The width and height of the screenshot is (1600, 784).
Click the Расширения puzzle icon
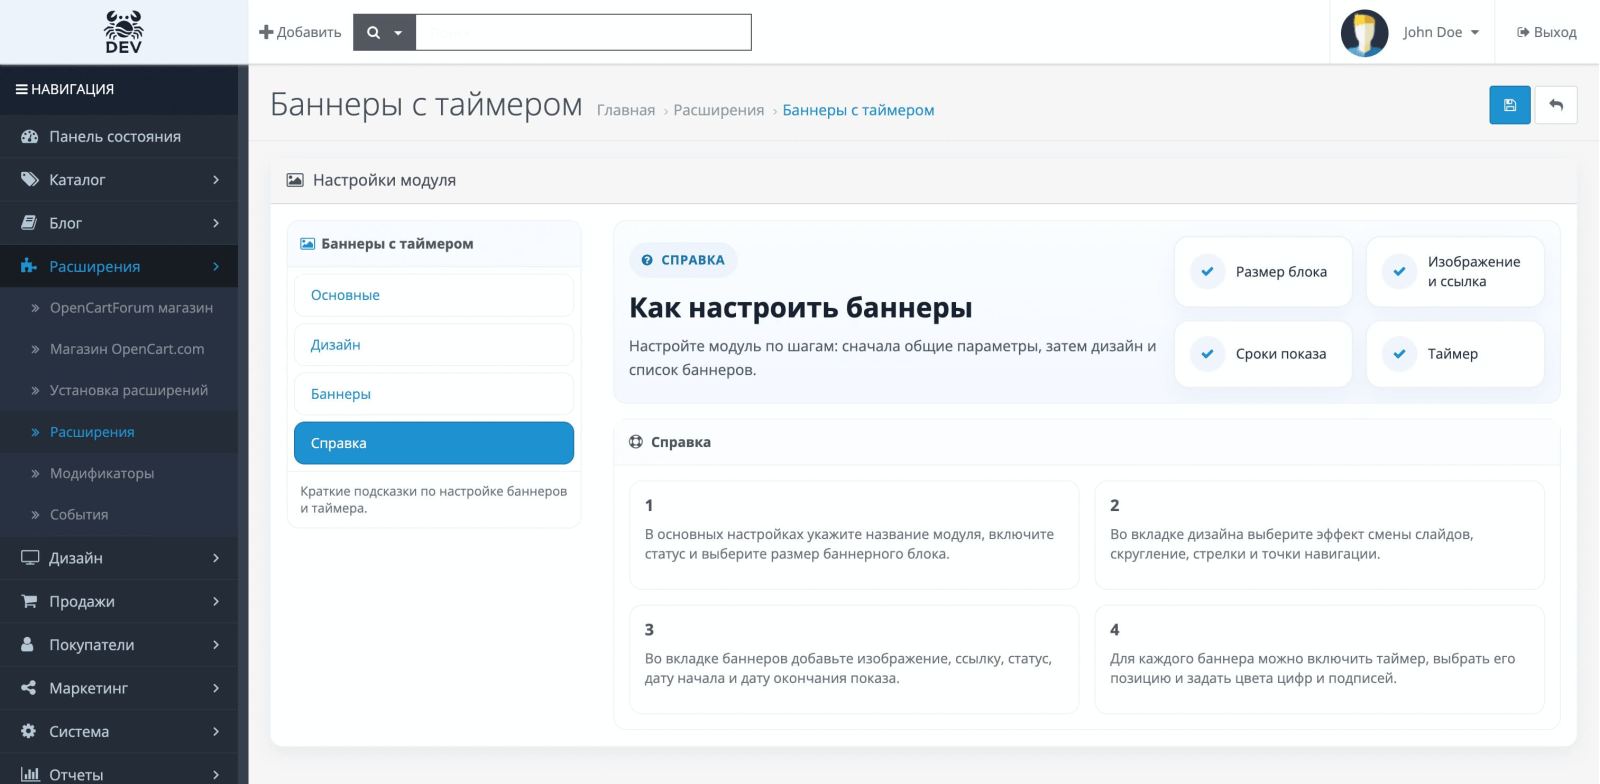tap(29, 266)
